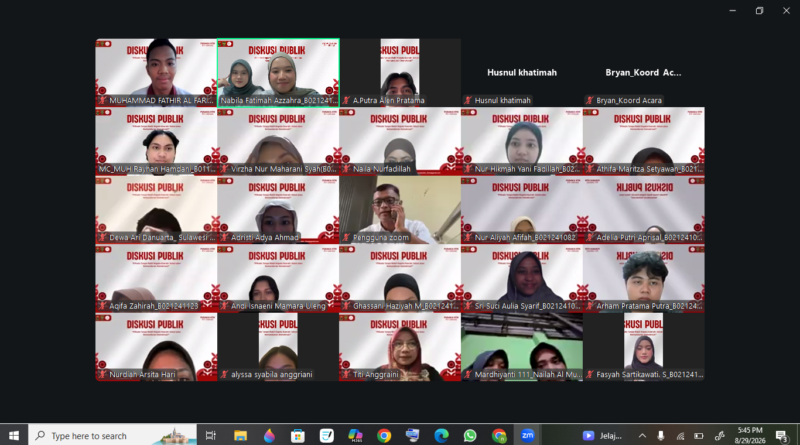Select Nabila Fatimah Azzahra's highlighted video tile
The height and width of the screenshot is (445, 800).
tap(278, 72)
